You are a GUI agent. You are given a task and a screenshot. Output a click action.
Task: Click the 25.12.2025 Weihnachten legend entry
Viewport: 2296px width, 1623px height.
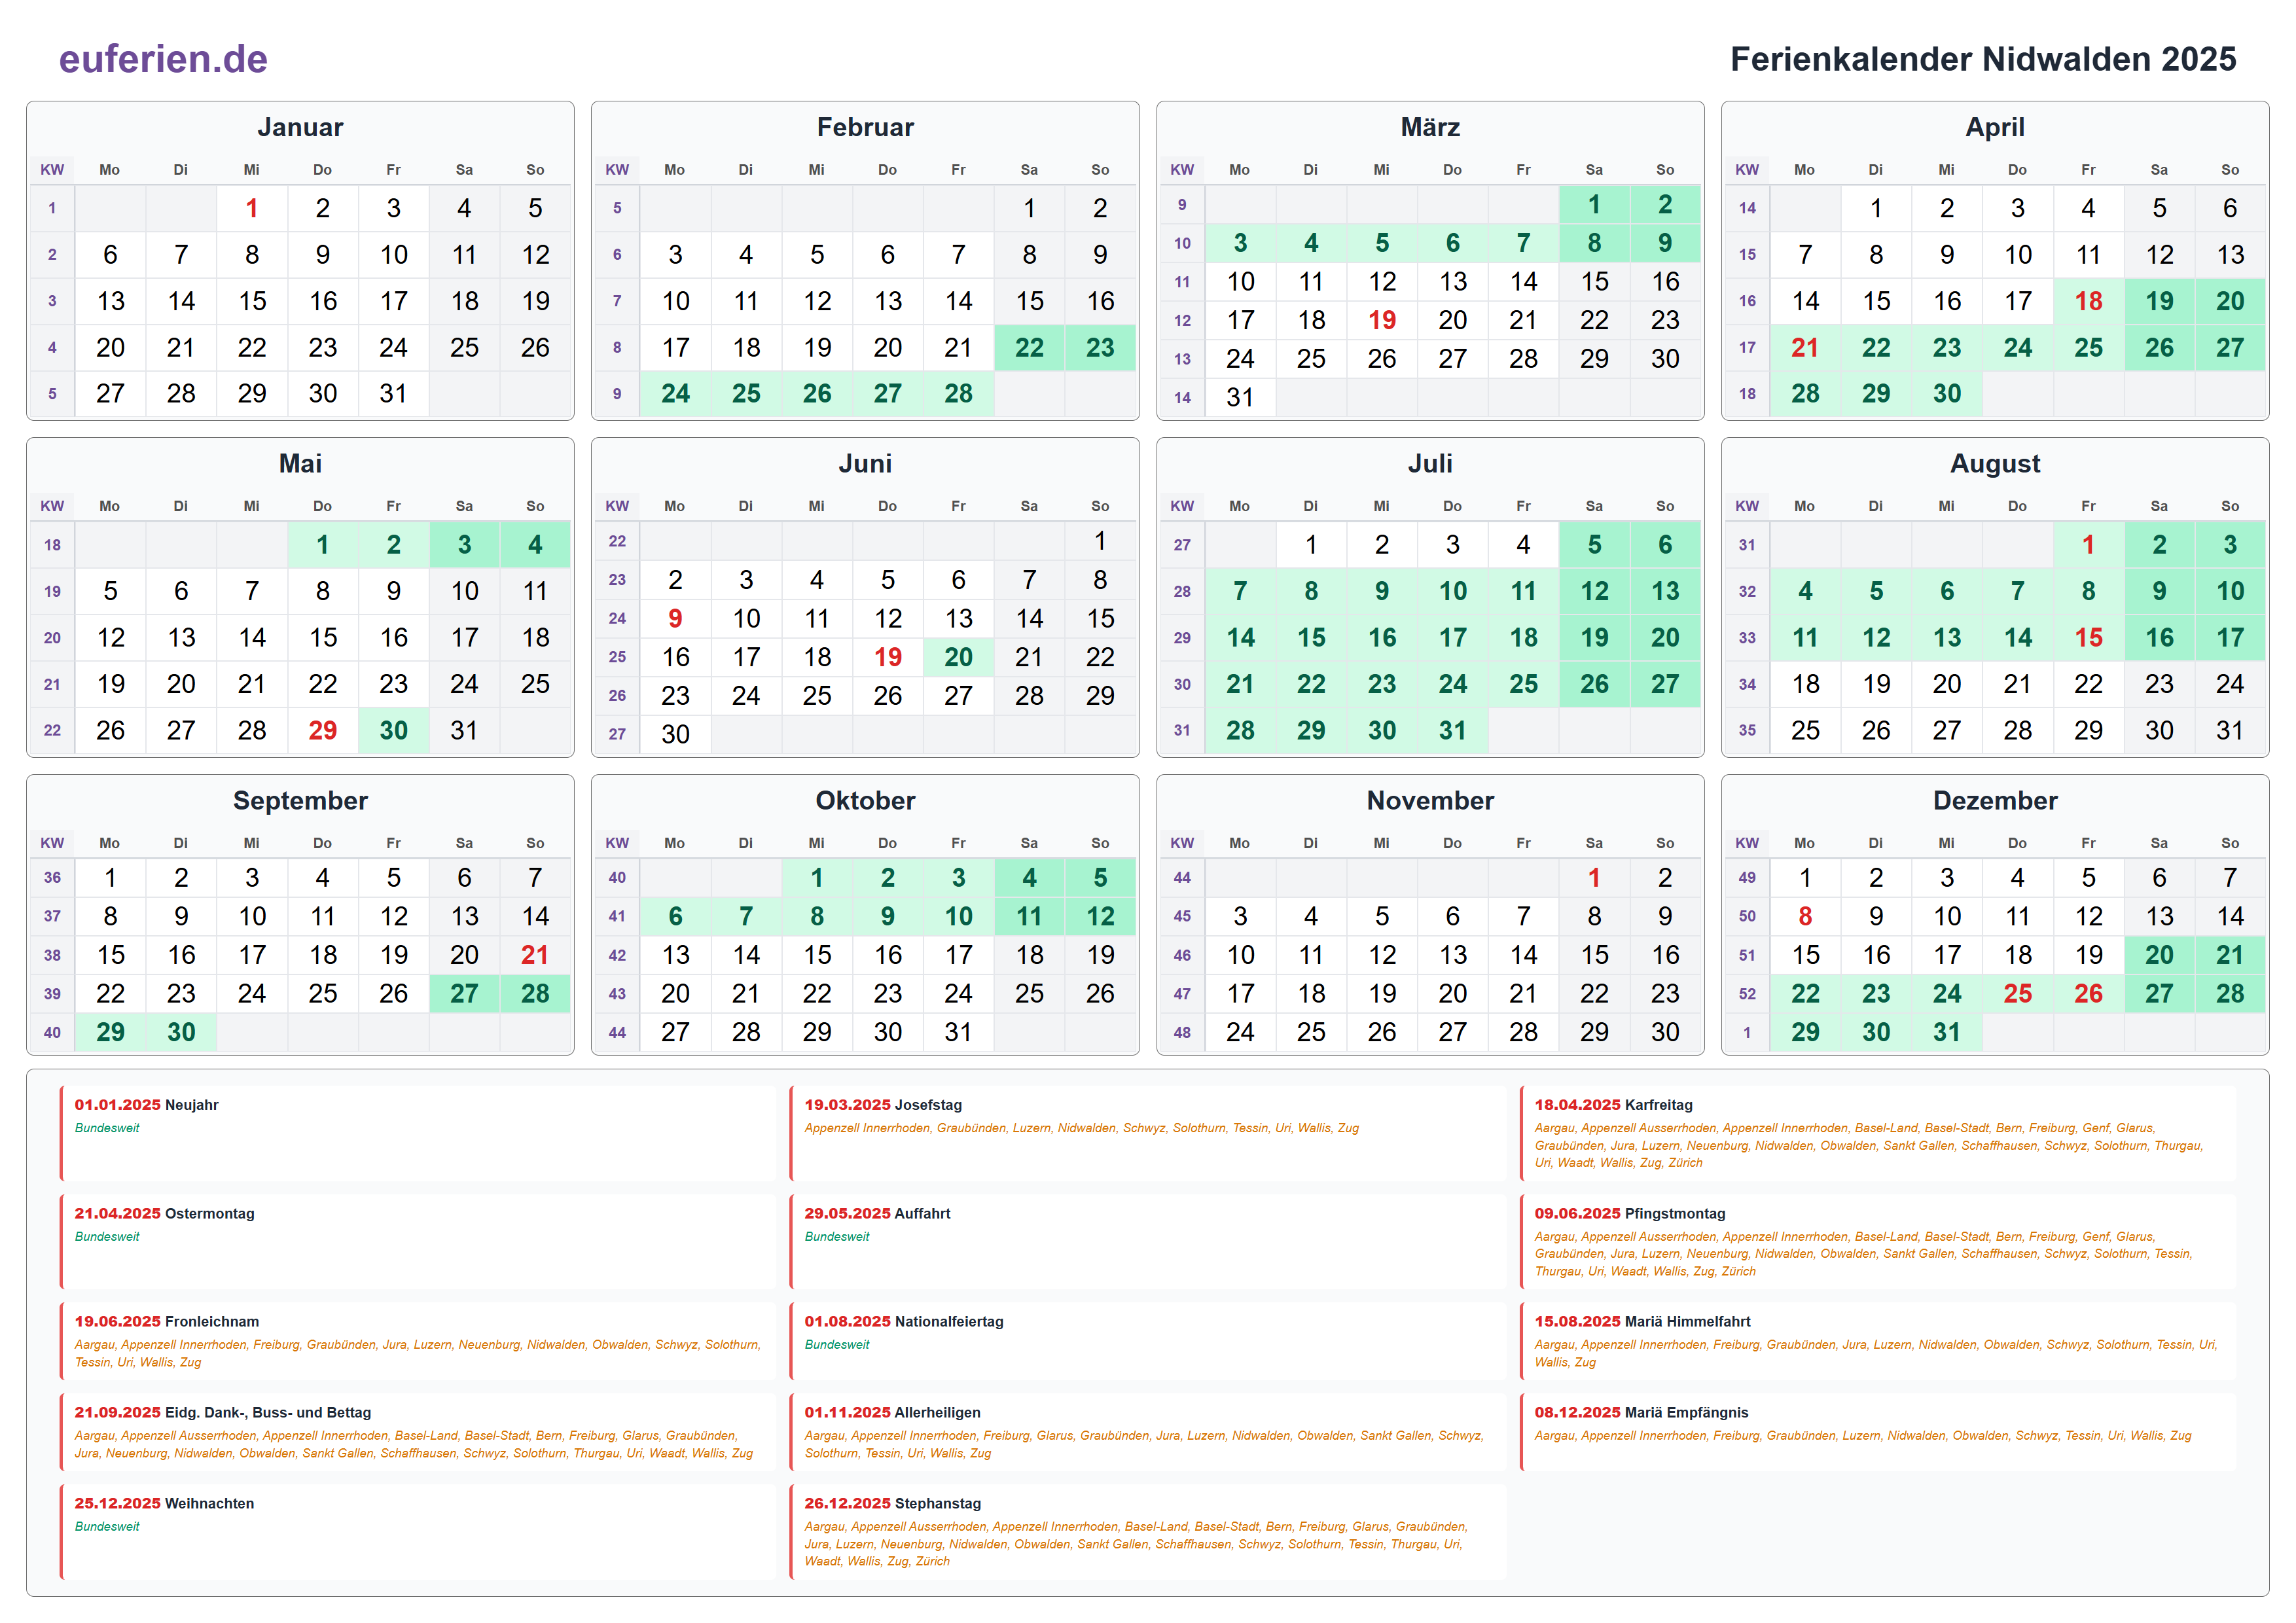[418, 1532]
